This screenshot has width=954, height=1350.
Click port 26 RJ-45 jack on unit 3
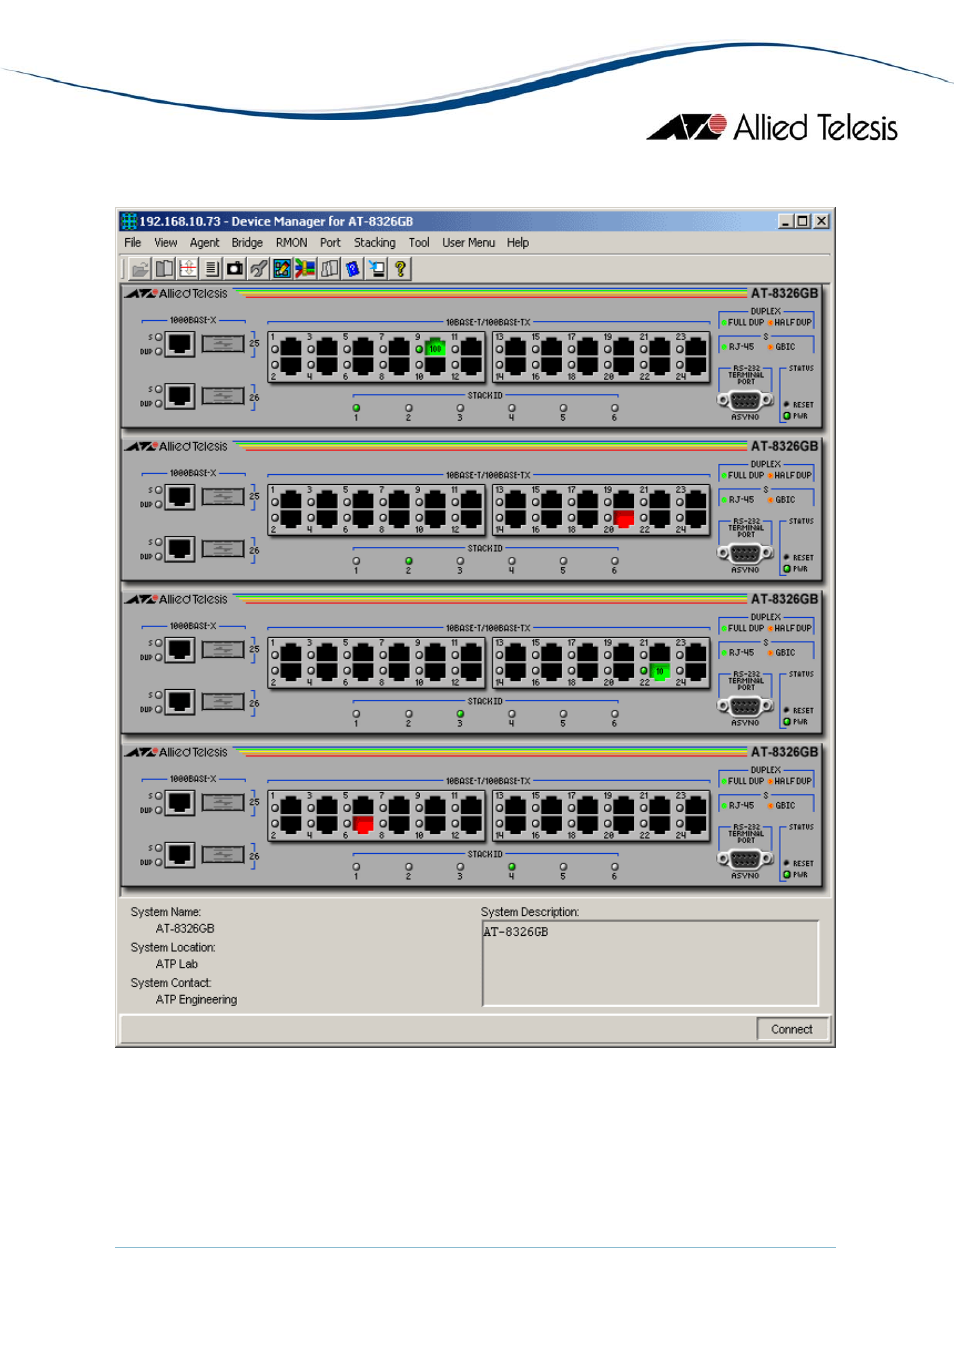click(x=180, y=702)
